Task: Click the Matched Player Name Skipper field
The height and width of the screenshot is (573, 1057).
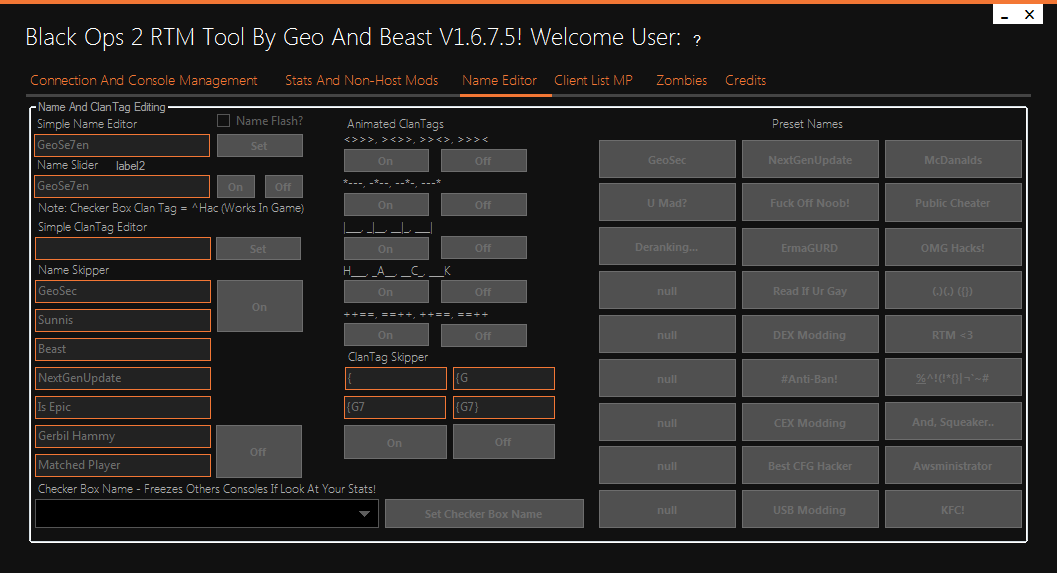Action: point(123,465)
